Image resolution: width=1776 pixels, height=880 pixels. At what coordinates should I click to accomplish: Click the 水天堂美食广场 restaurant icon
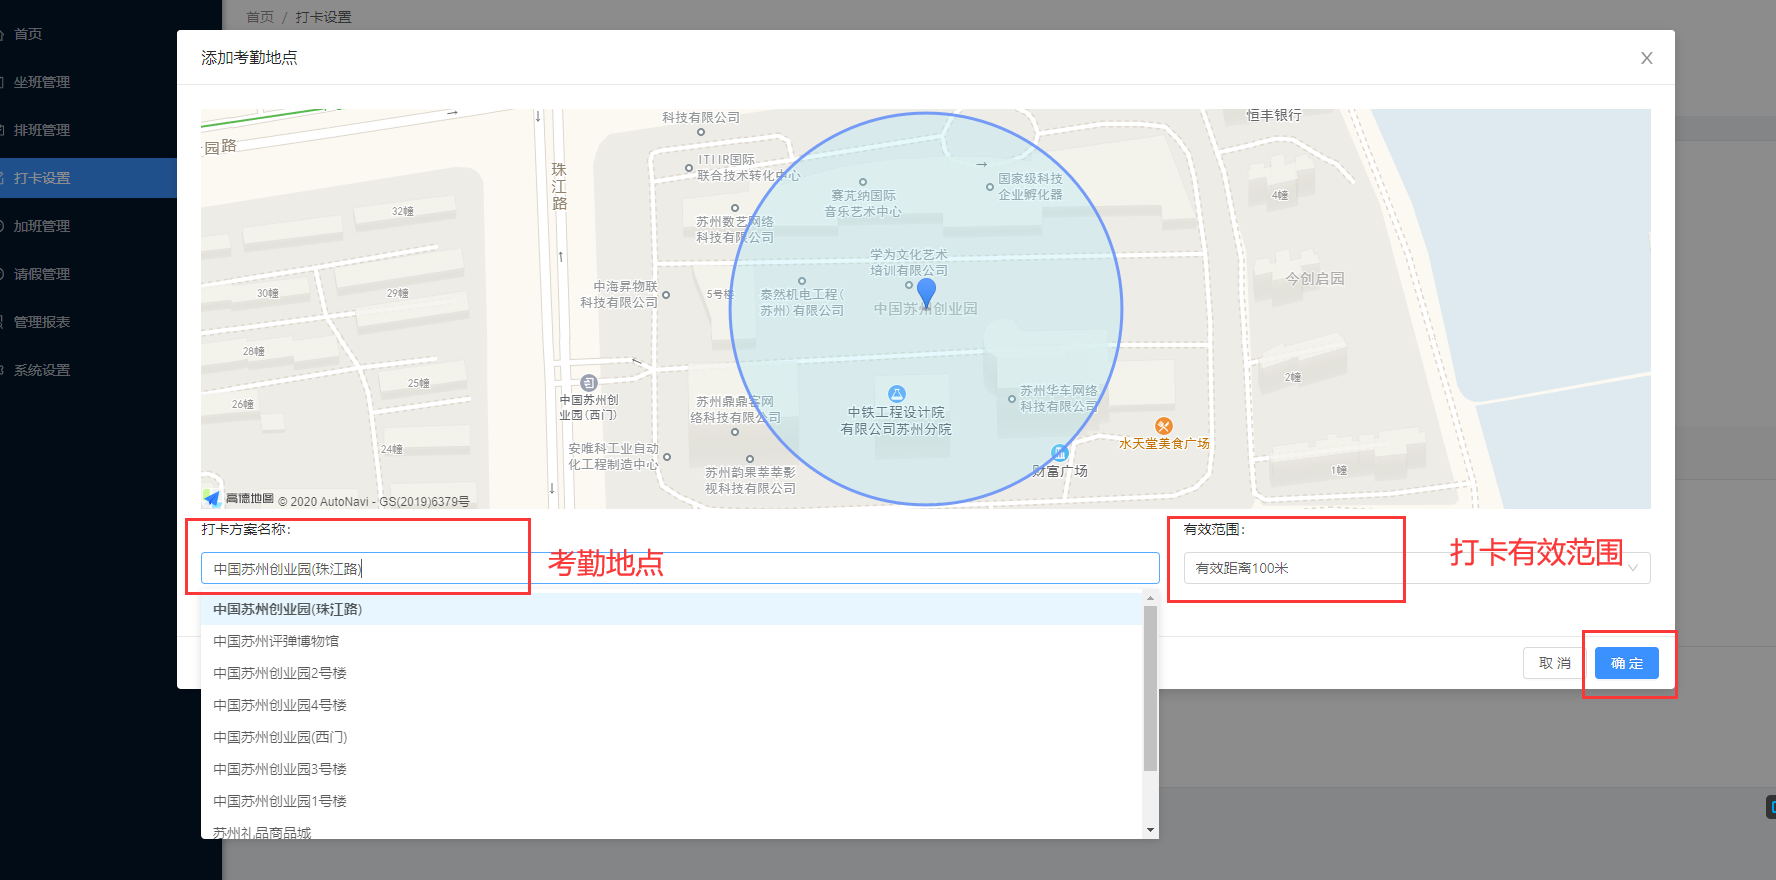1163,426
